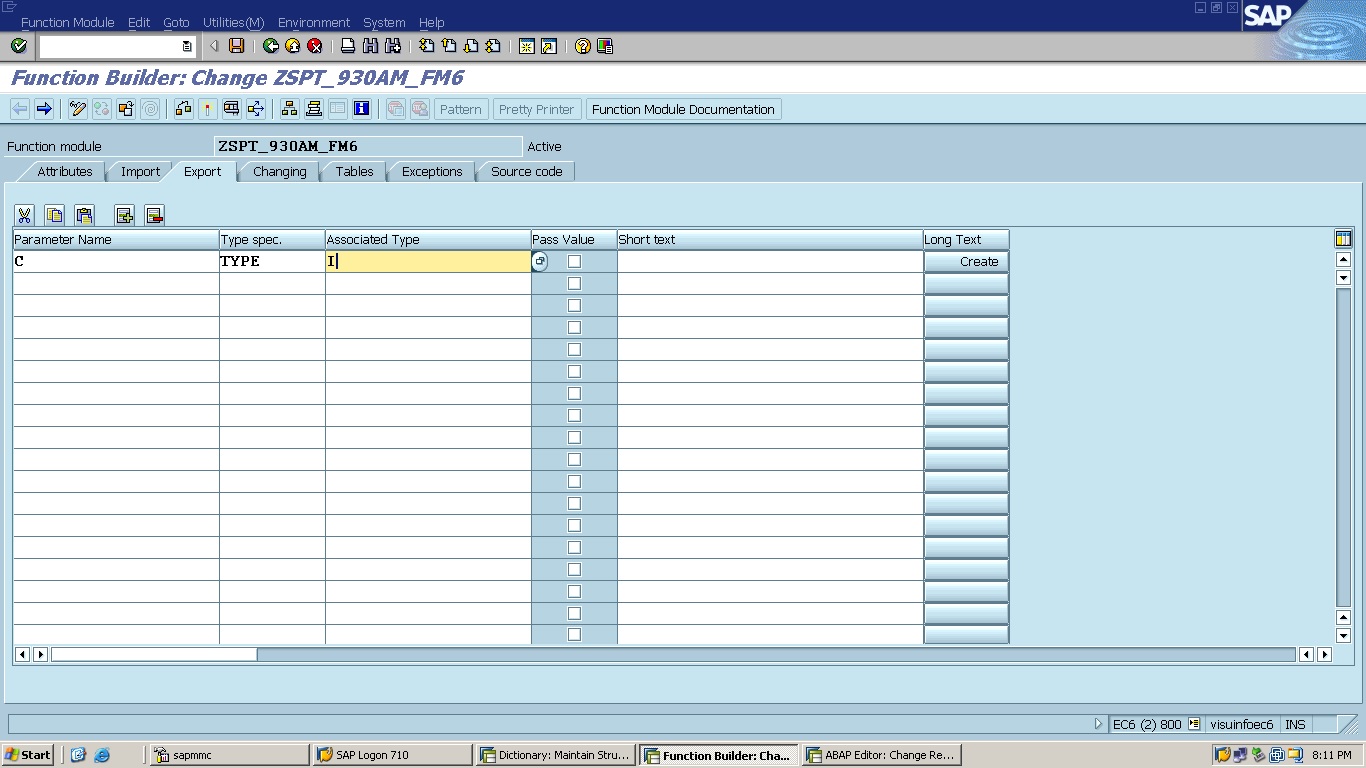Open the blue information icon
Viewport: 1366px width, 768px height.
click(362, 109)
